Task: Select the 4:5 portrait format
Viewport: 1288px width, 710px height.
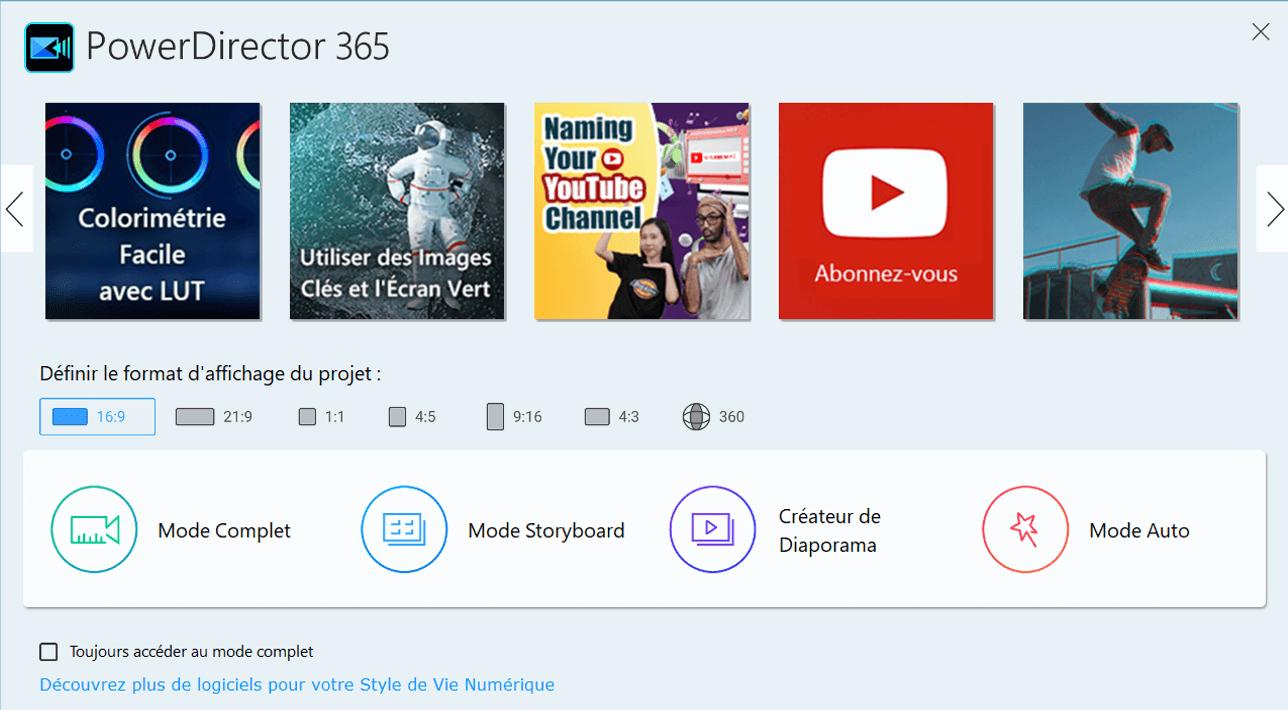Action: (x=412, y=417)
